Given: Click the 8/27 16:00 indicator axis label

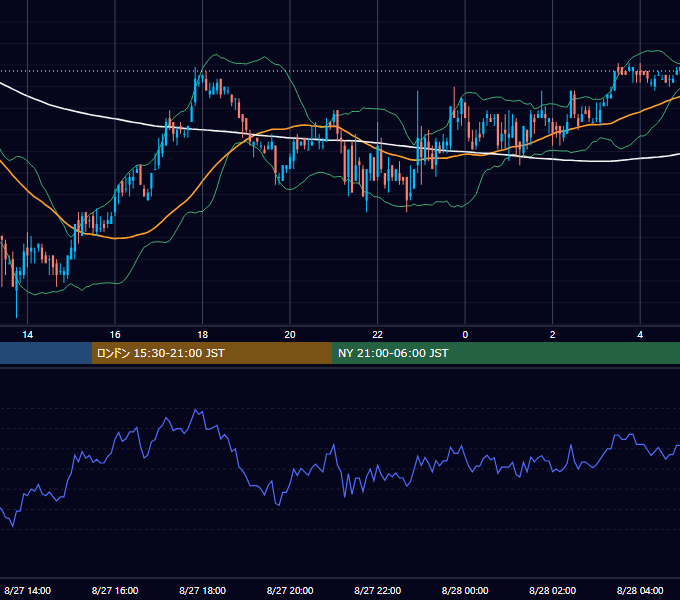Looking at the screenshot, I should click(x=115, y=590).
